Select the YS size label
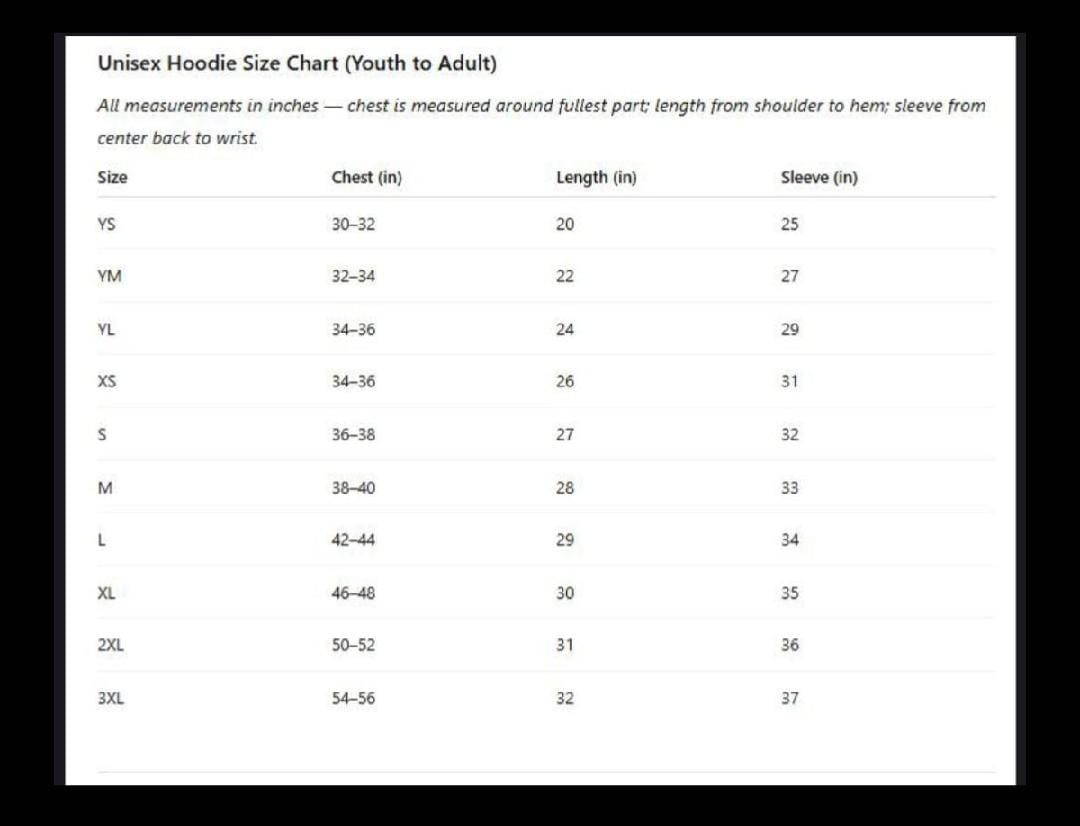The width and height of the screenshot is (1080, 826). pyautogui.click(x=106, y=224)
